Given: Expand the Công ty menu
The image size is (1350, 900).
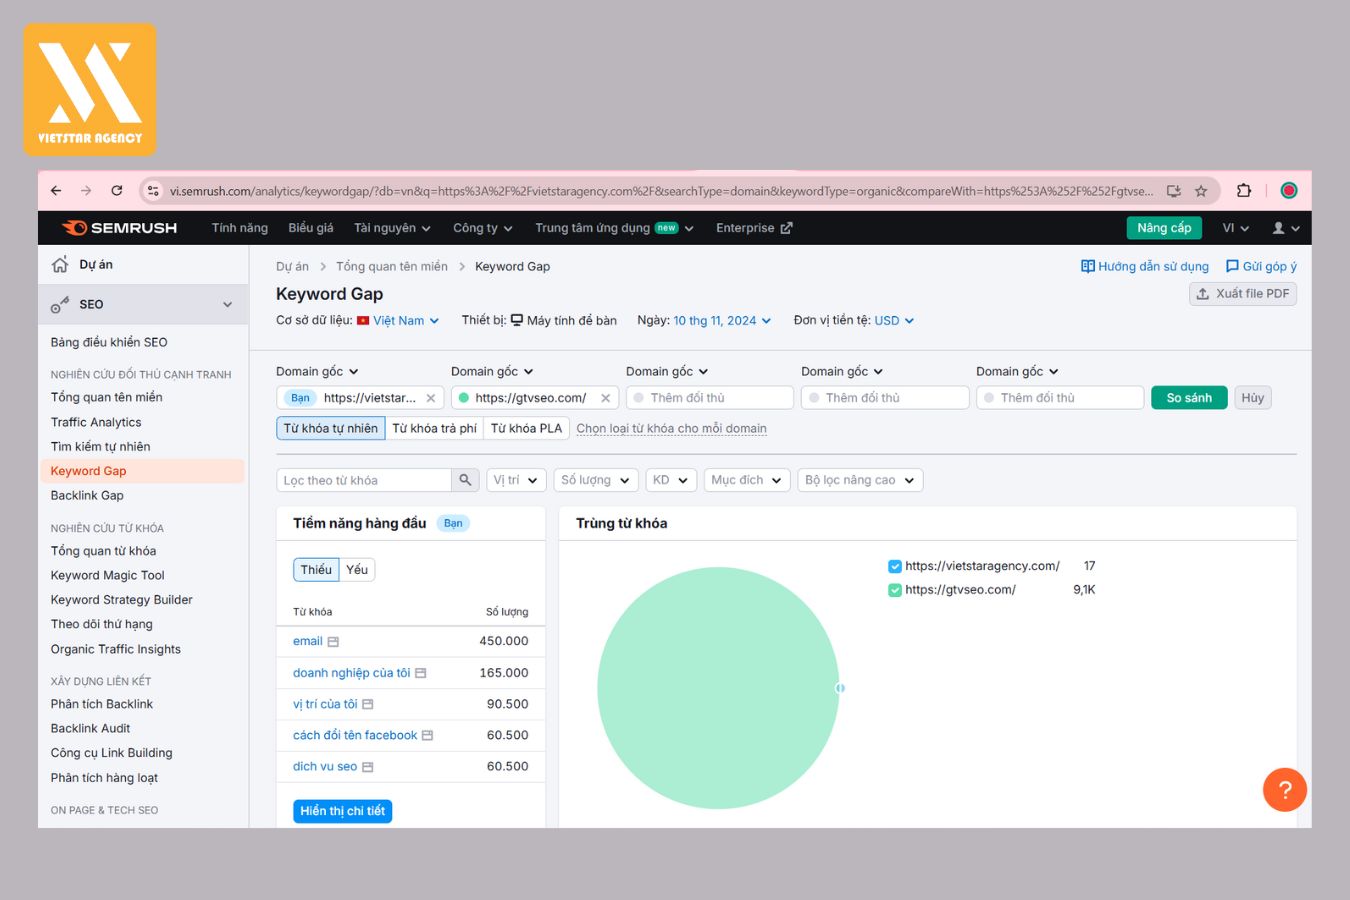Looking at the screenshot, I should point(483,228).
